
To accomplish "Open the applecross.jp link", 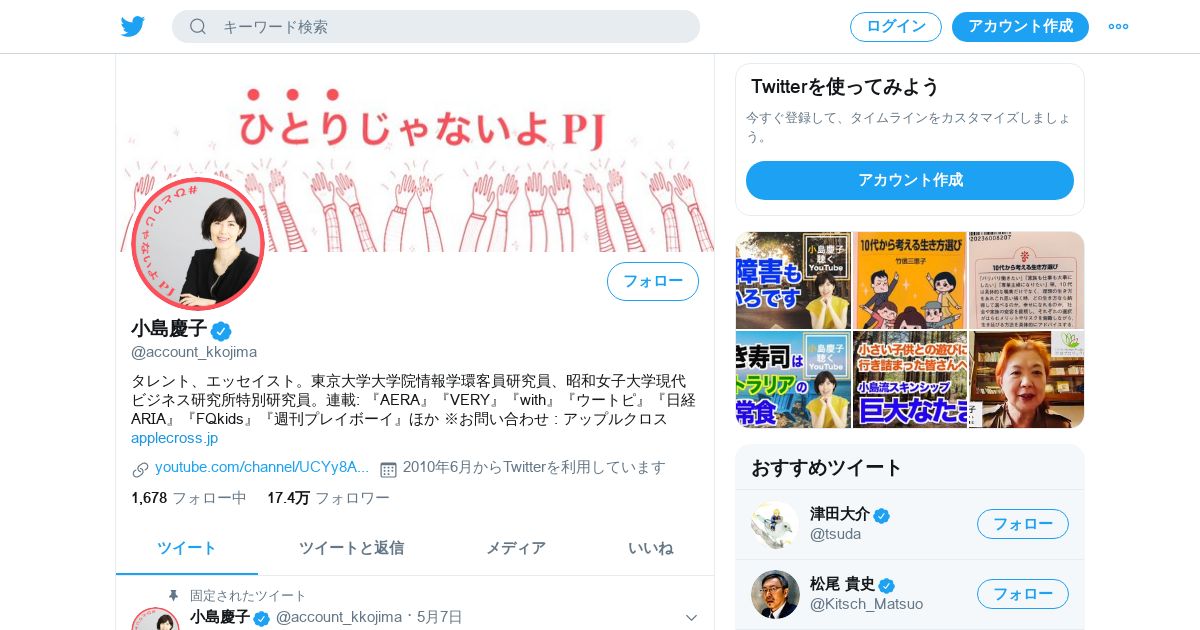I will coord(174,438).
